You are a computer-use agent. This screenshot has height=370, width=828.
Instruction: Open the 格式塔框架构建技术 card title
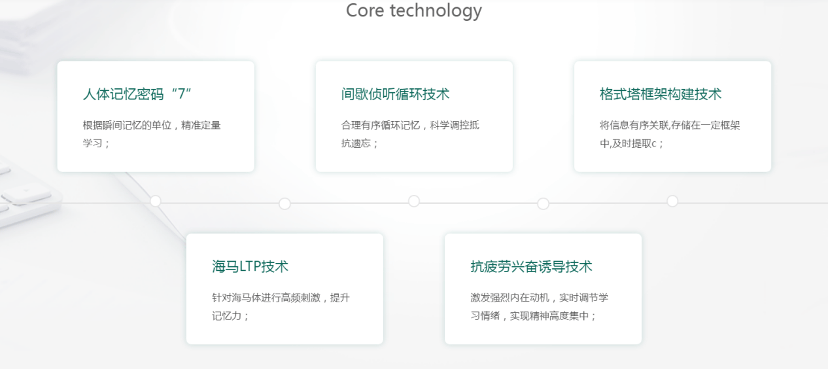660,94
